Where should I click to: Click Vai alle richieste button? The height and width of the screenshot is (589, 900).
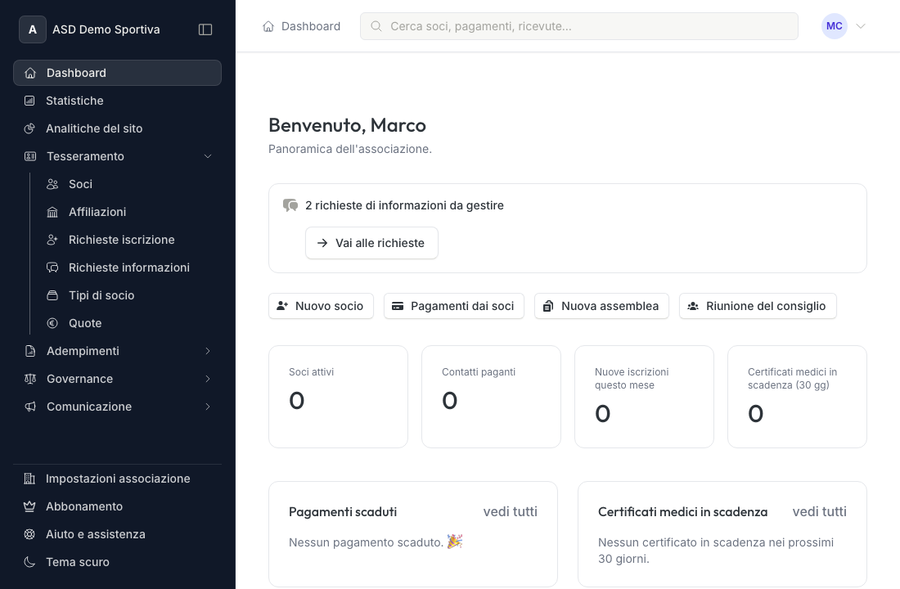(371, 243)
